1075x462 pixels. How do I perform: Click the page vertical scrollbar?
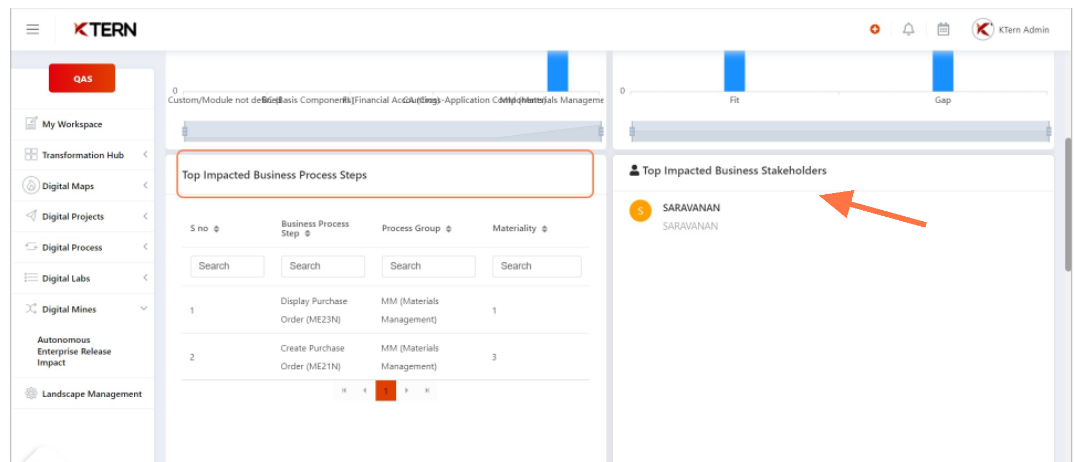click(x=1068, y=204)
